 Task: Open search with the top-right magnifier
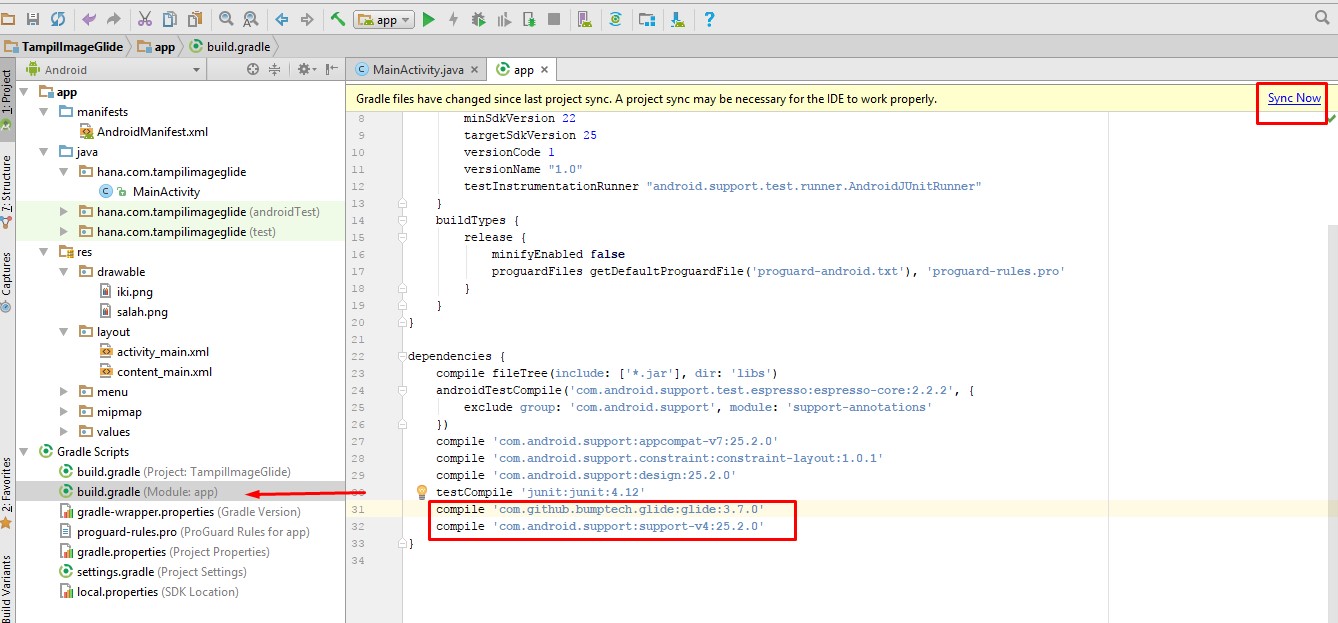pyautogui.click(x=1320, y=16)
